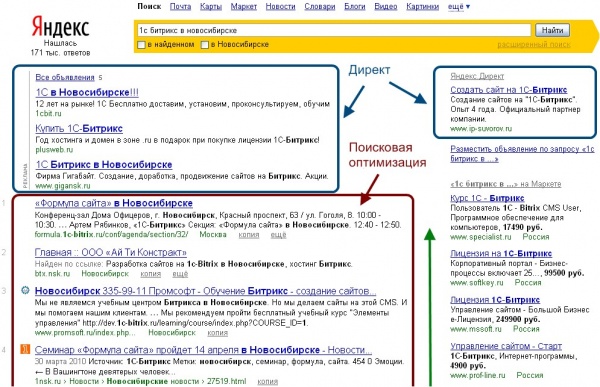600x387 pixels.
Task: Expand 'ещё' under the Ай Ти Констракт result
Action: (180, 274)
